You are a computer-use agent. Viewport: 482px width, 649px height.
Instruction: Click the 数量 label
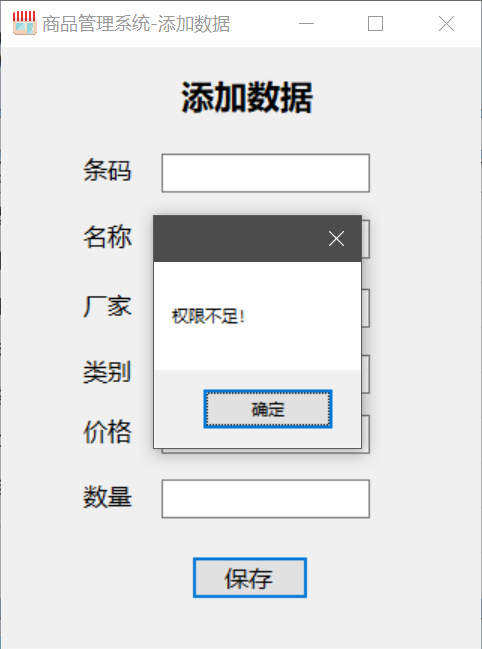108,496
